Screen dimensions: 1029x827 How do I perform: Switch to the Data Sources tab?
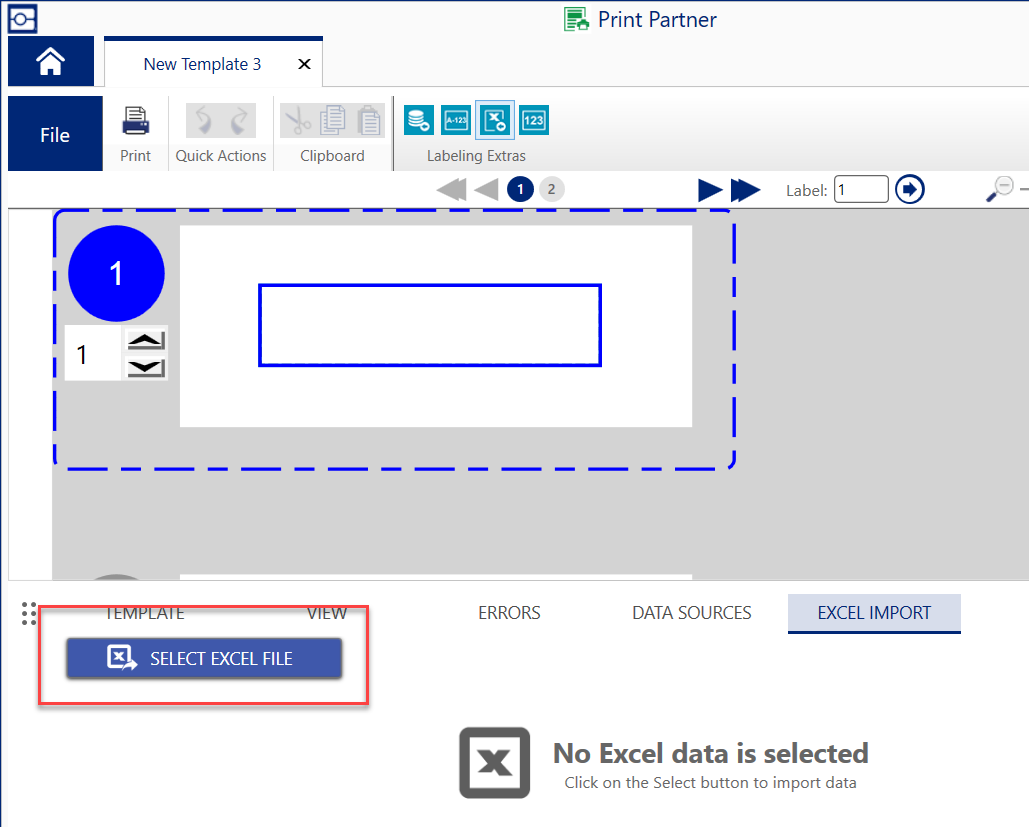[x=691, y=613]
